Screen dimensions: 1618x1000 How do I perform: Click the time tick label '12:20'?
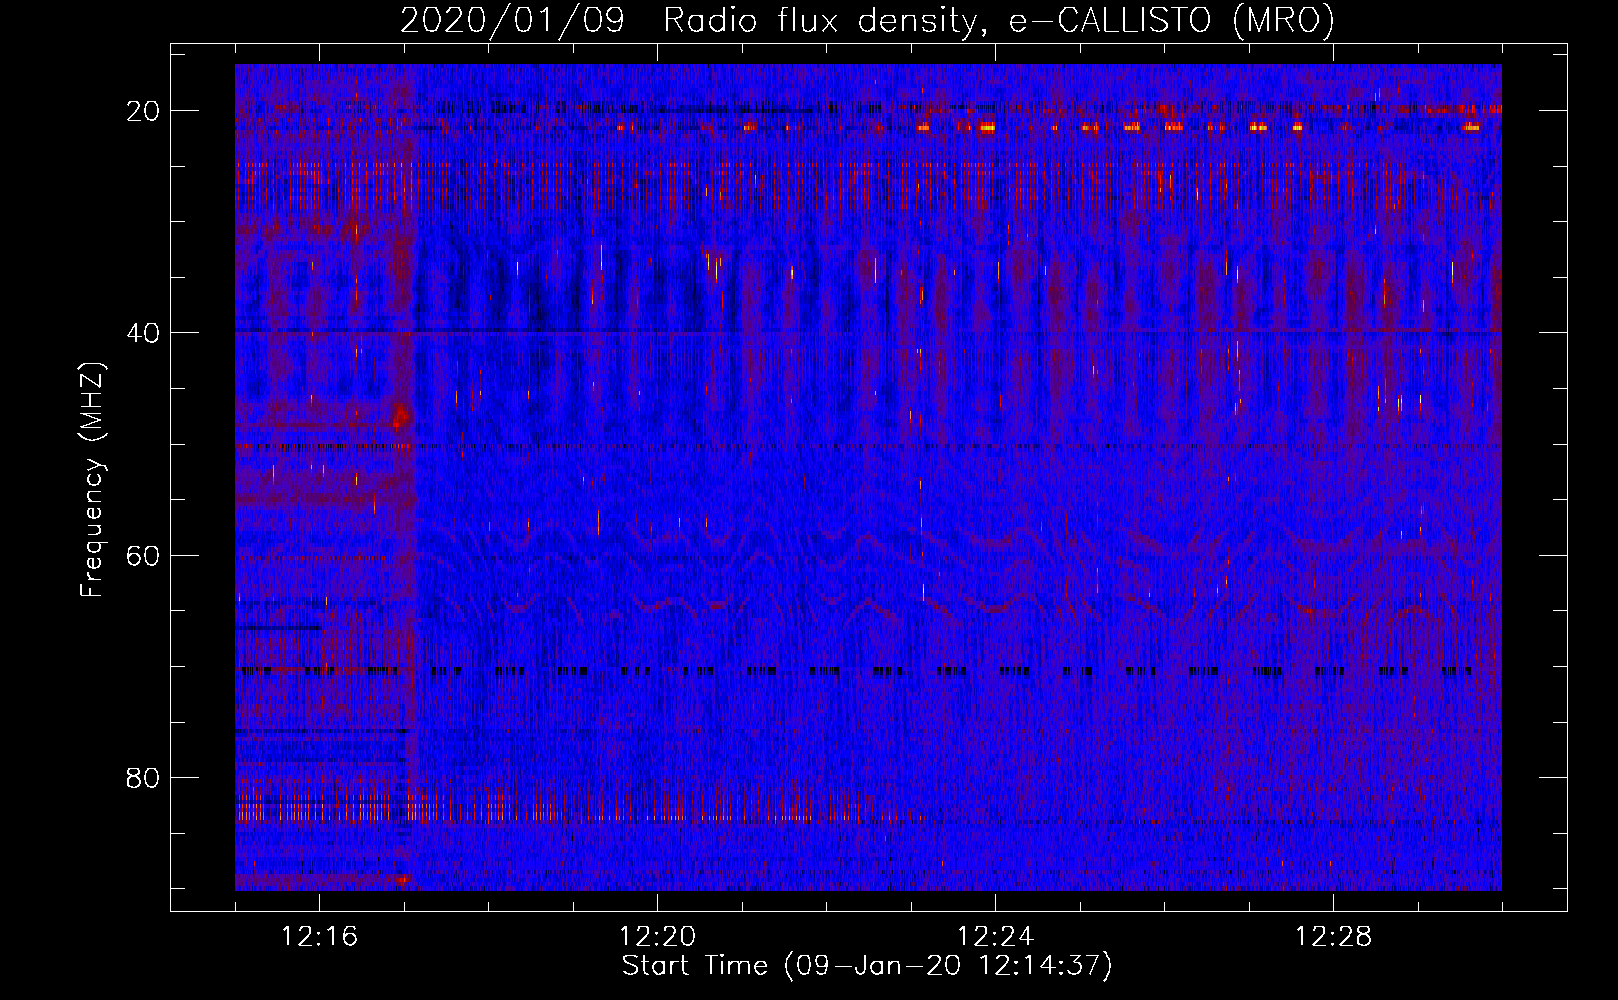coord(657,937)
